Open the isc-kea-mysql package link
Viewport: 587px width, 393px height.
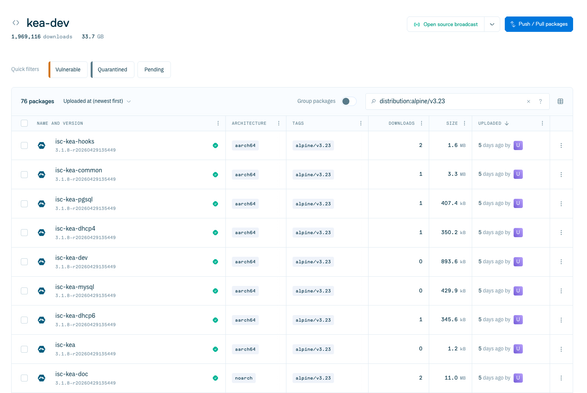click(74, 287)
